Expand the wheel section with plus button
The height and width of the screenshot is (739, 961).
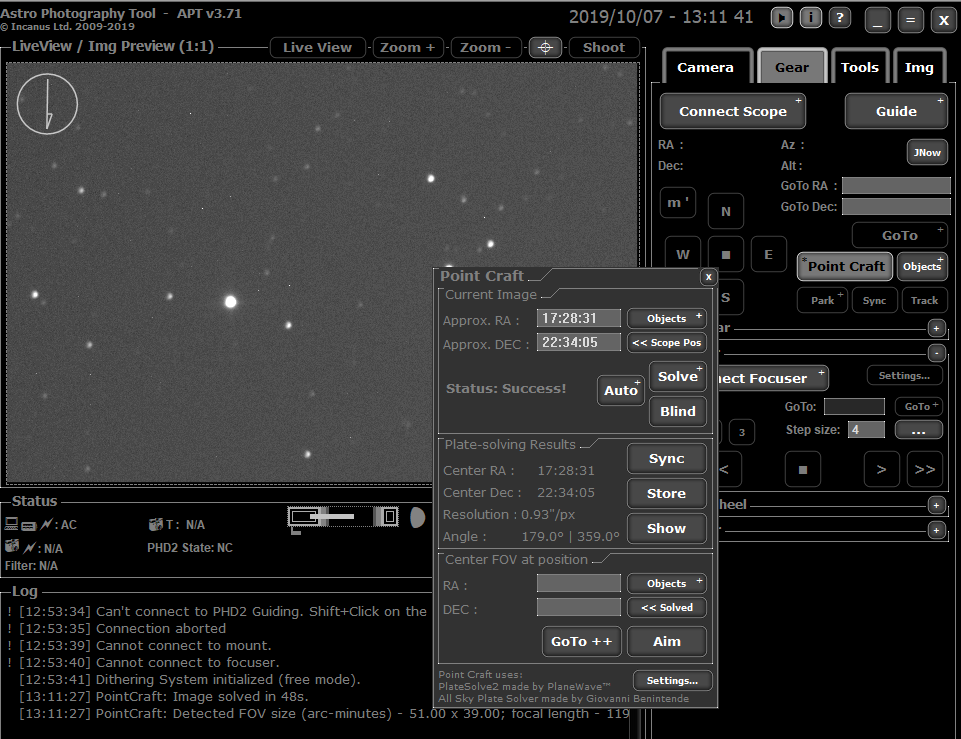936,505
